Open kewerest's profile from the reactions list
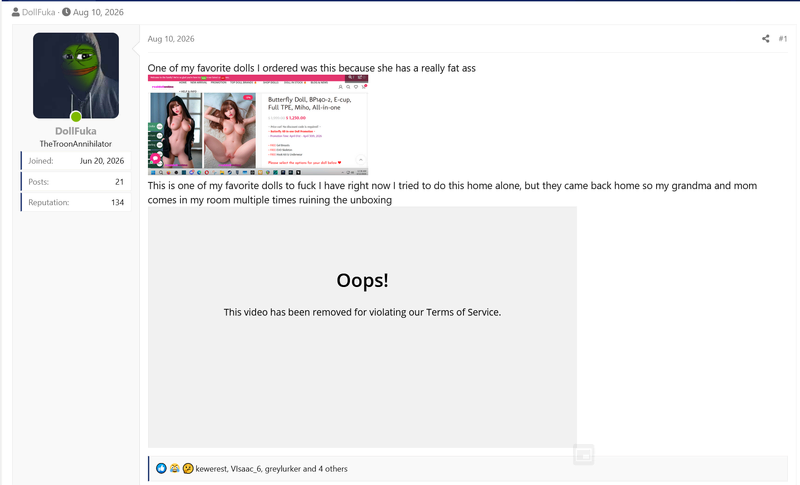Viewport: 800px width, 485px height. 211,469
